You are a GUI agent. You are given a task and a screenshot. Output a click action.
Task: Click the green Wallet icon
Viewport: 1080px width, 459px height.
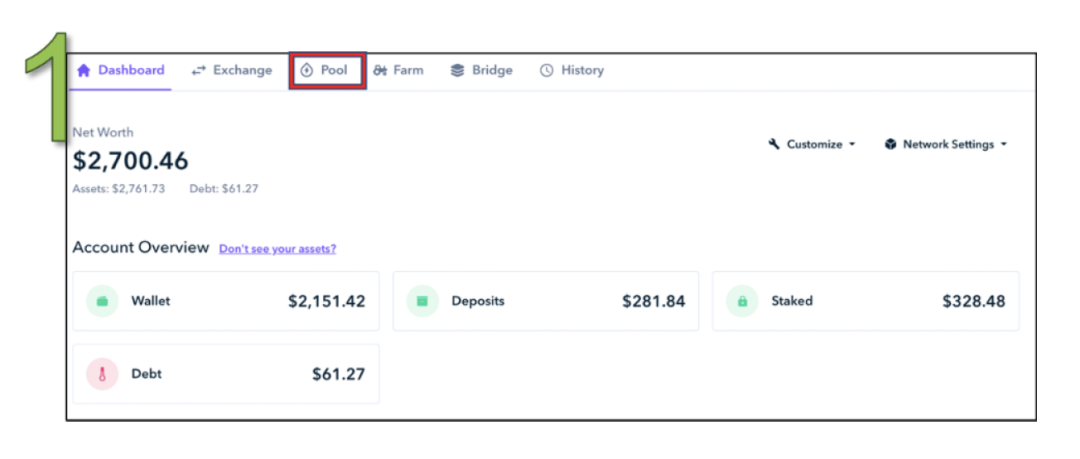pos(102,301)
